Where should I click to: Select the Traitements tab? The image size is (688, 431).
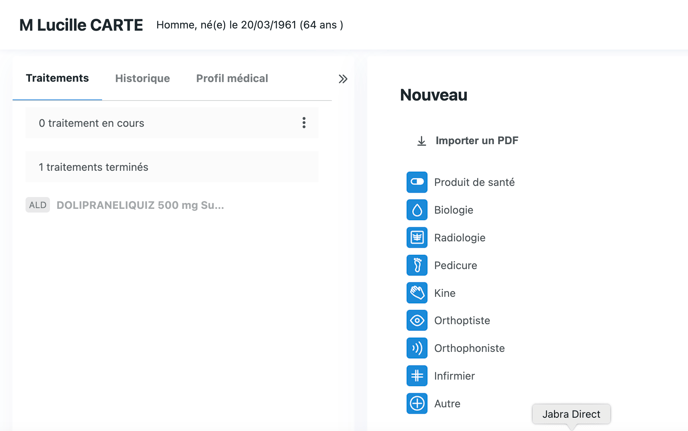(57, 78)
